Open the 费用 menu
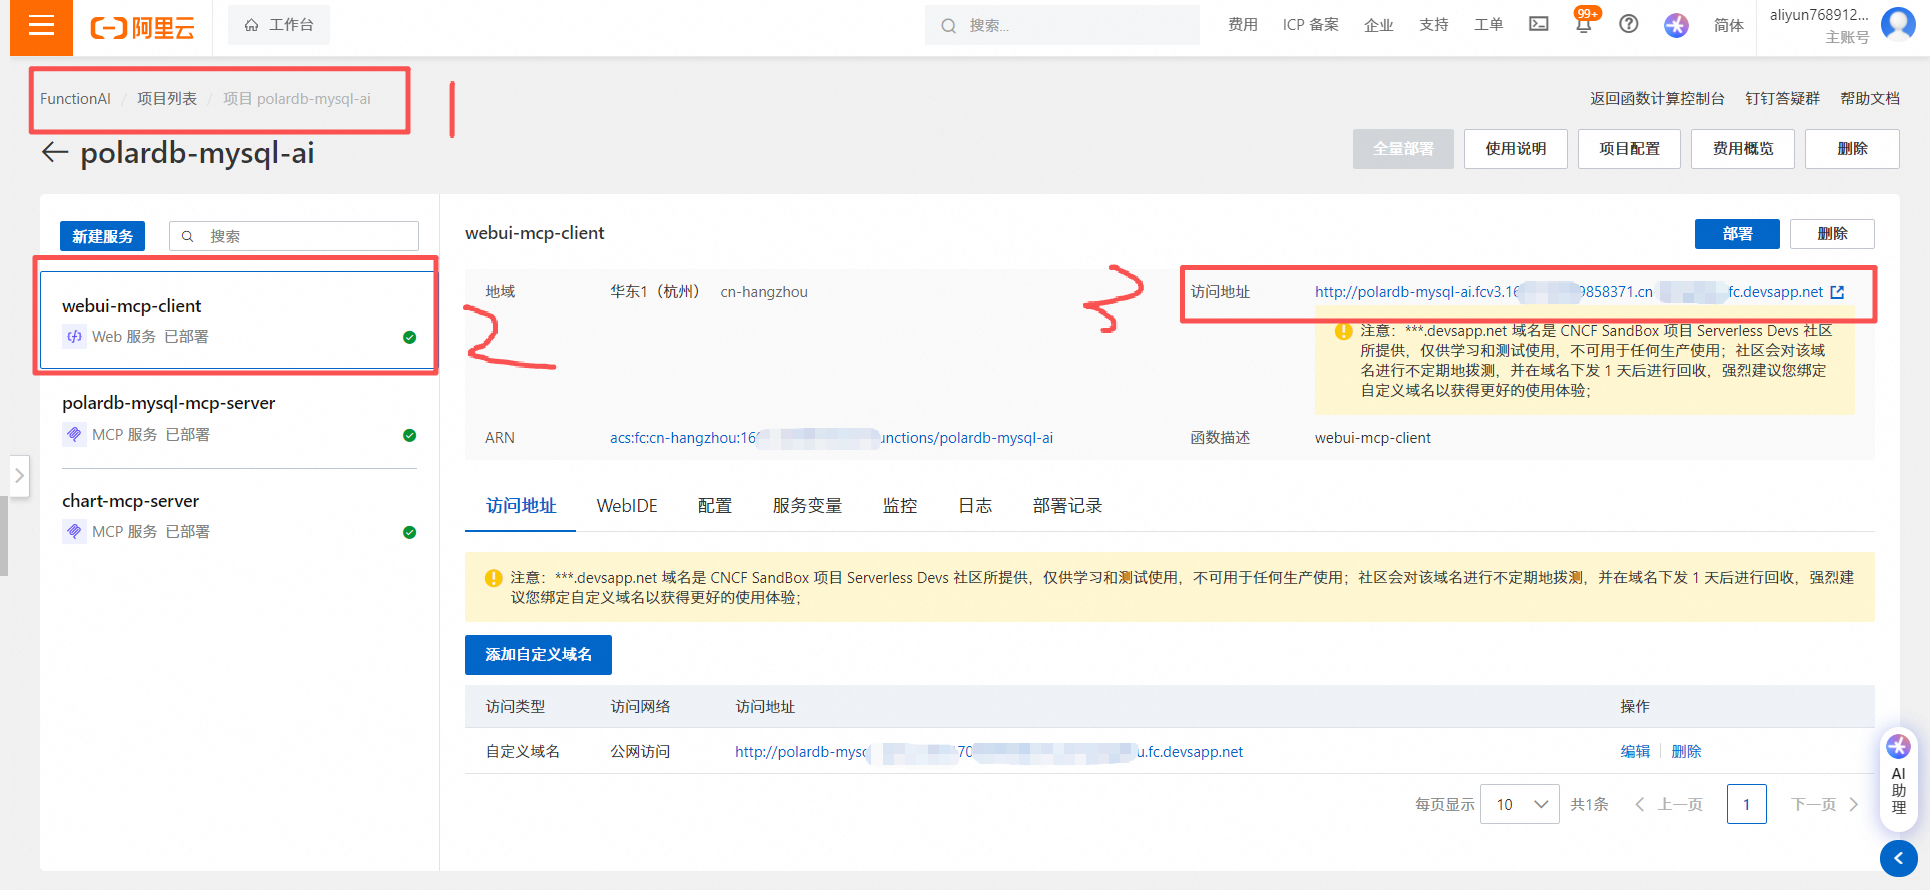 click(1243, 25)
